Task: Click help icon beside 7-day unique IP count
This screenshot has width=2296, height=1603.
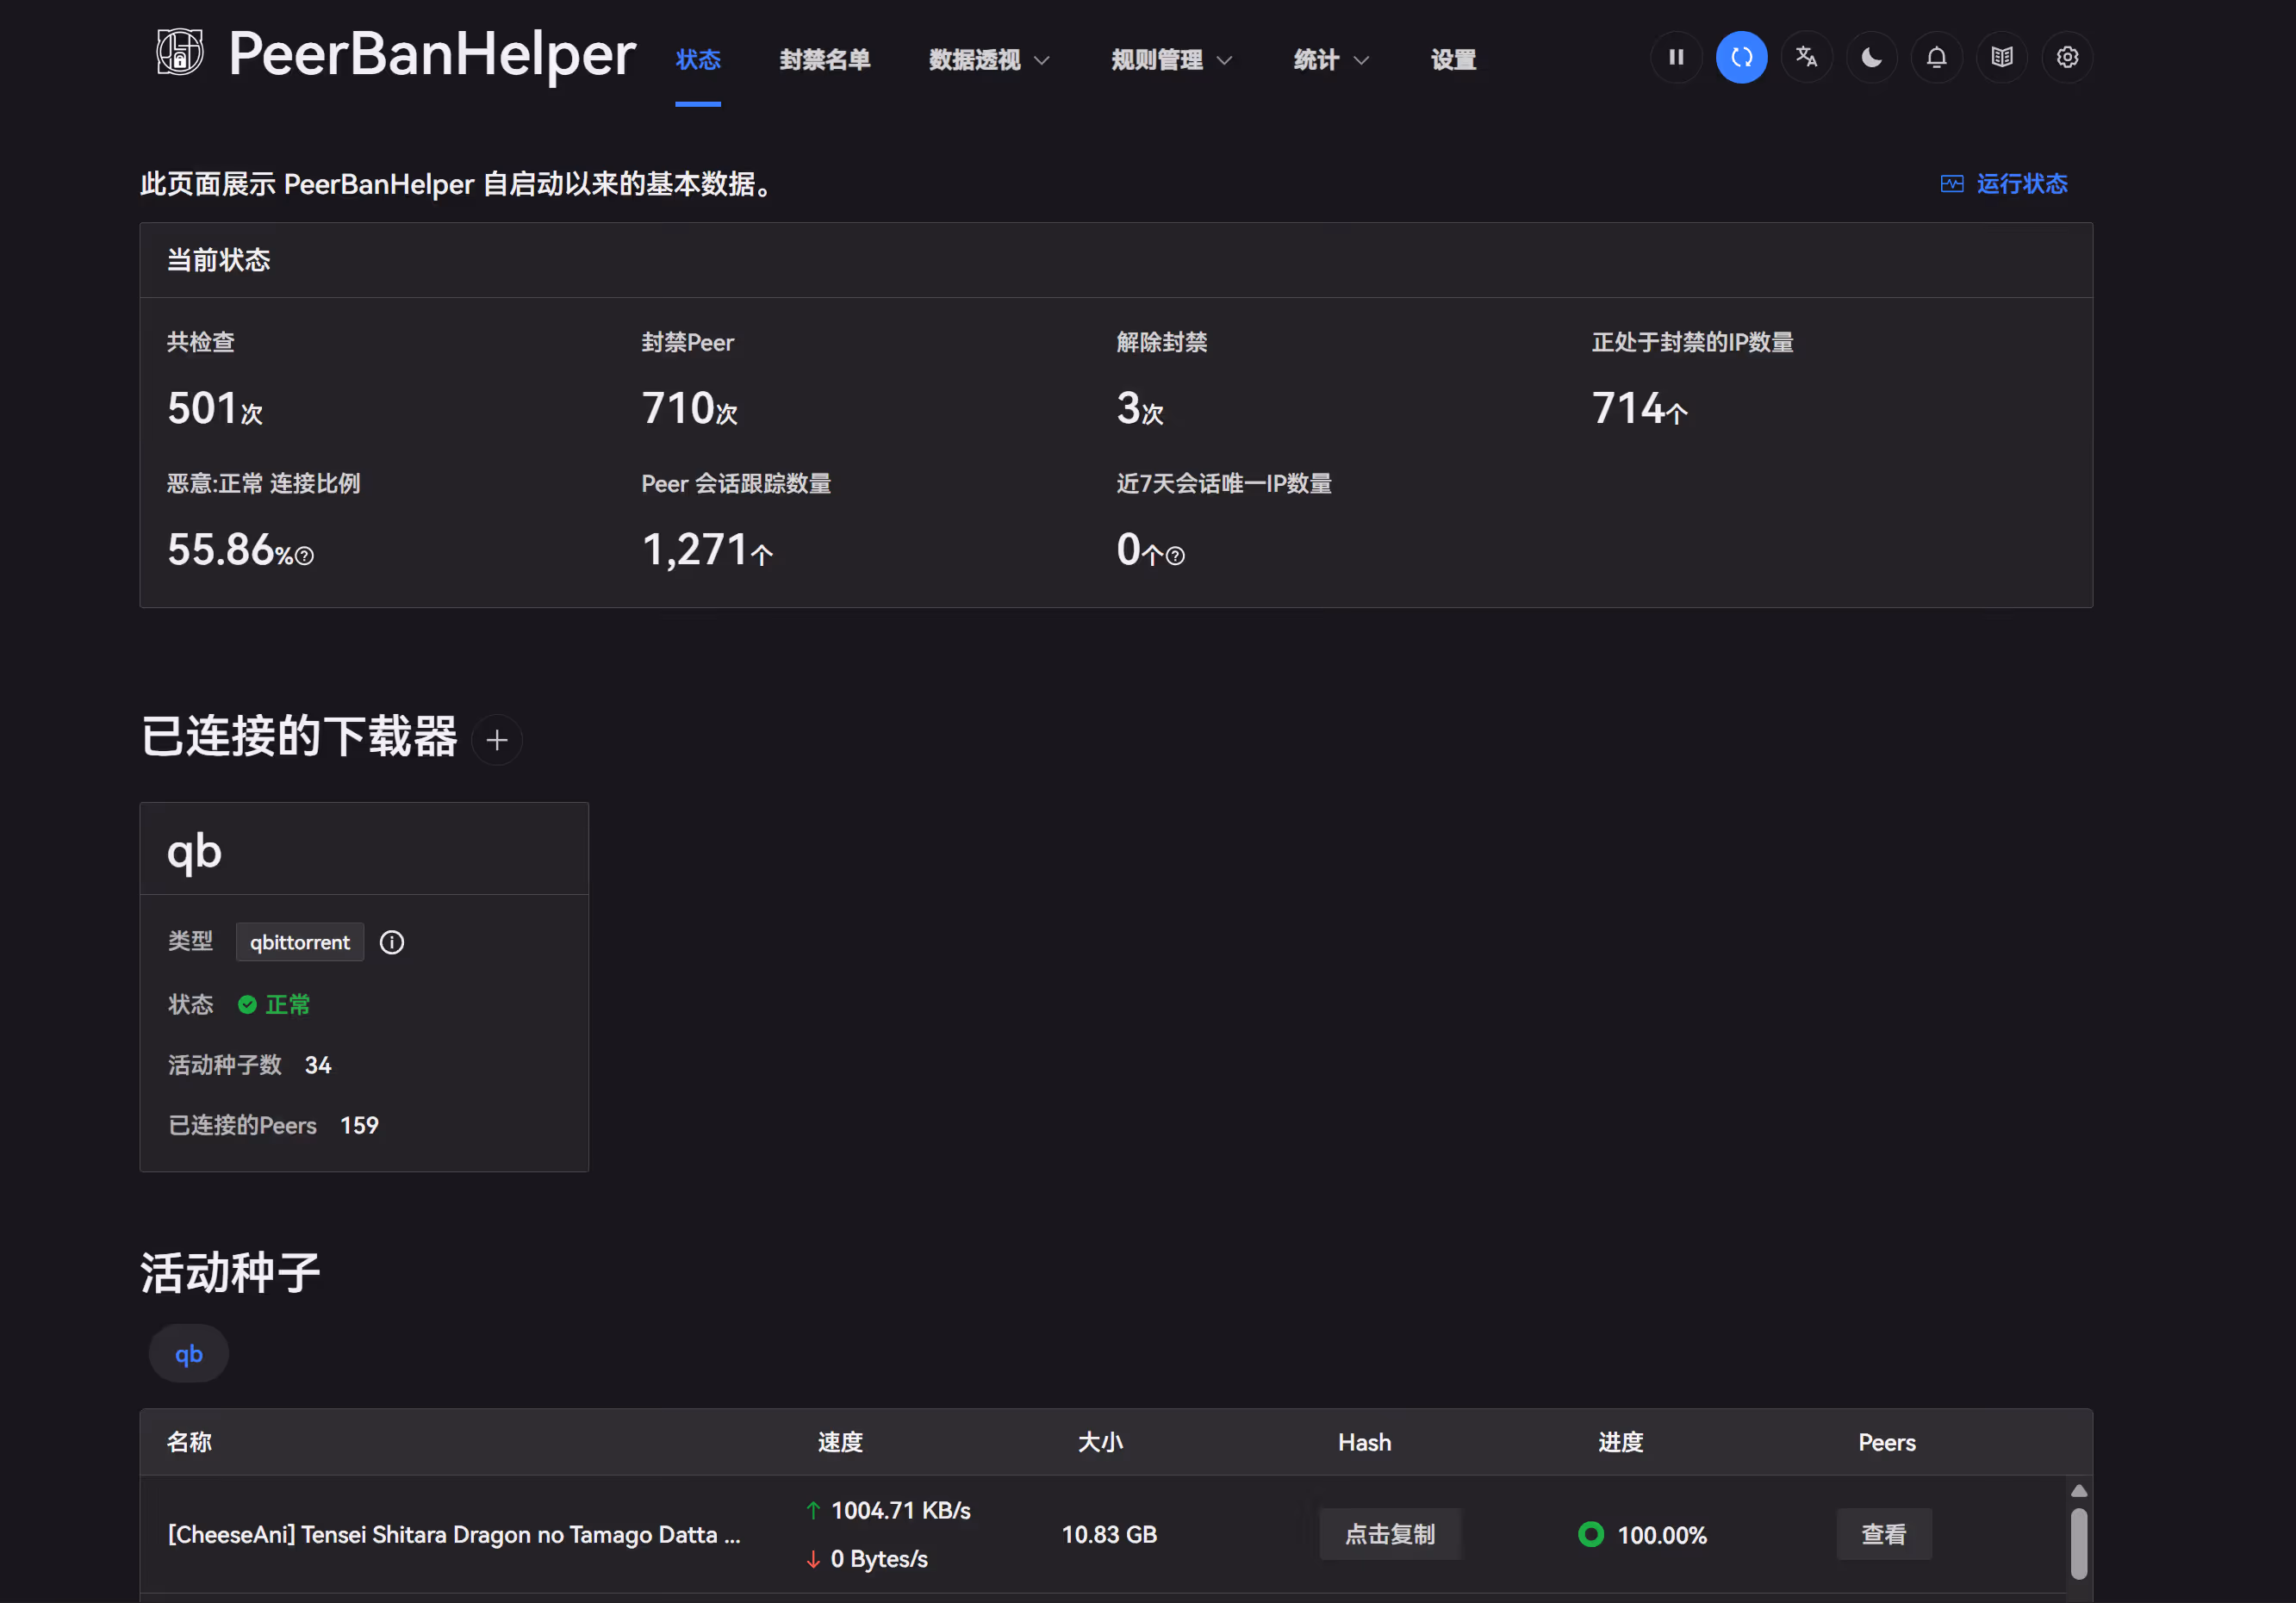Action: [x=1176, y=556]
